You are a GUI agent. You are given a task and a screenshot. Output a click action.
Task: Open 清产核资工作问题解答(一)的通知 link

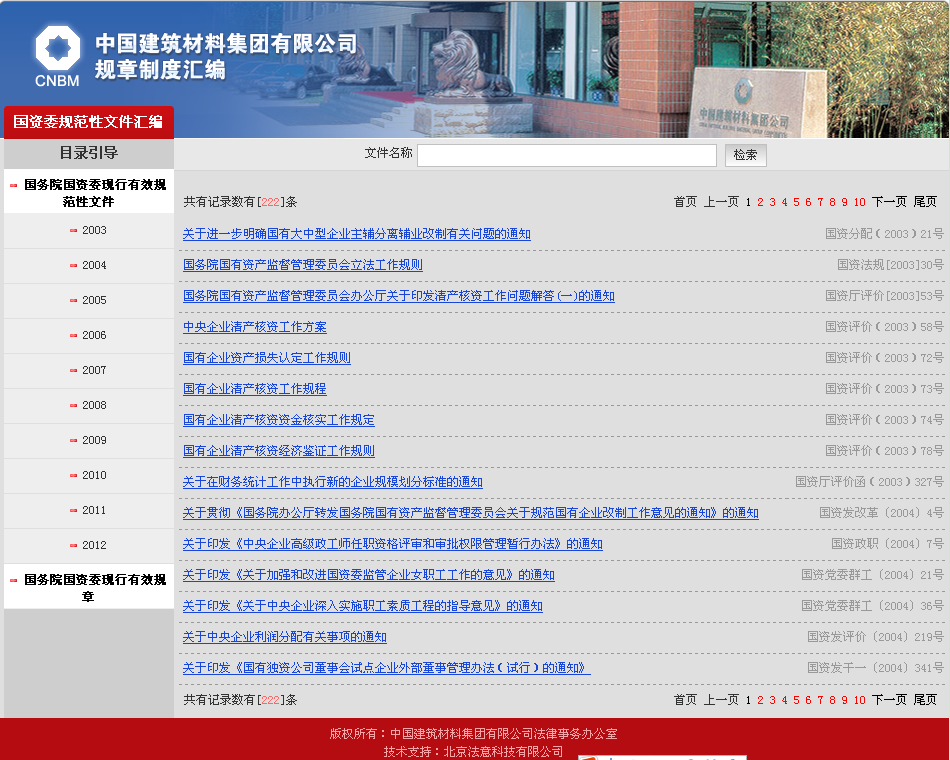click(399, 296)
